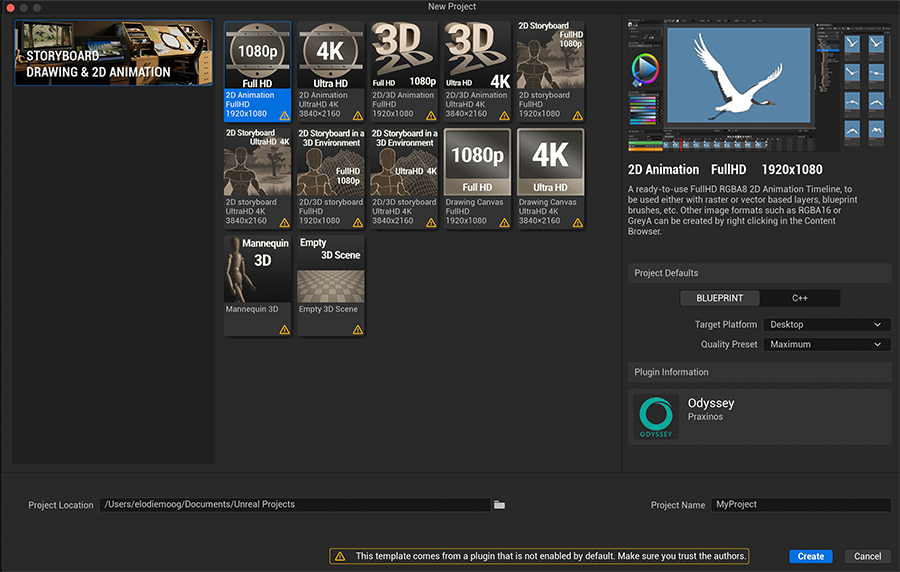Open the Target Platform dropdown
The width and height of the screenshot is (900, 572).
[x=827, y=325]
